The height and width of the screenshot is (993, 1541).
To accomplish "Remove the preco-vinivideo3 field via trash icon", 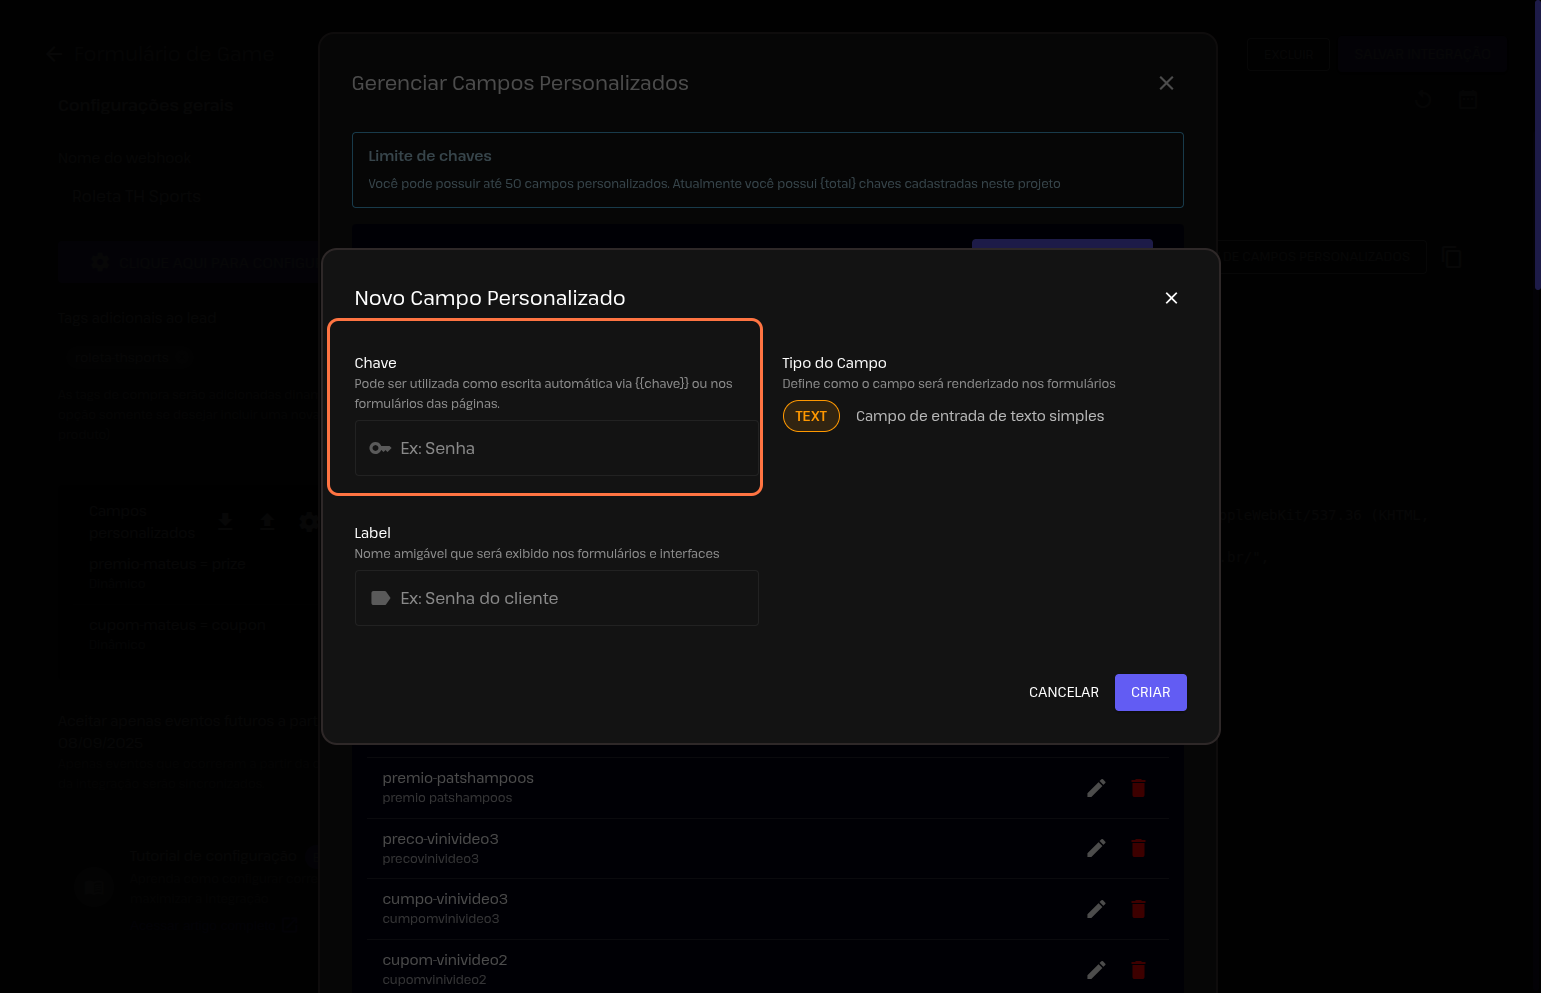I will [1138, 848].
